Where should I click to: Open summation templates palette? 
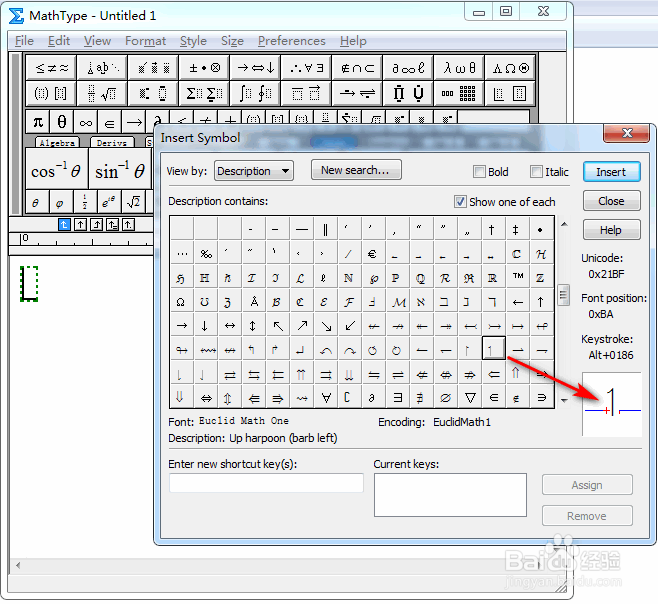pos(204,93)
